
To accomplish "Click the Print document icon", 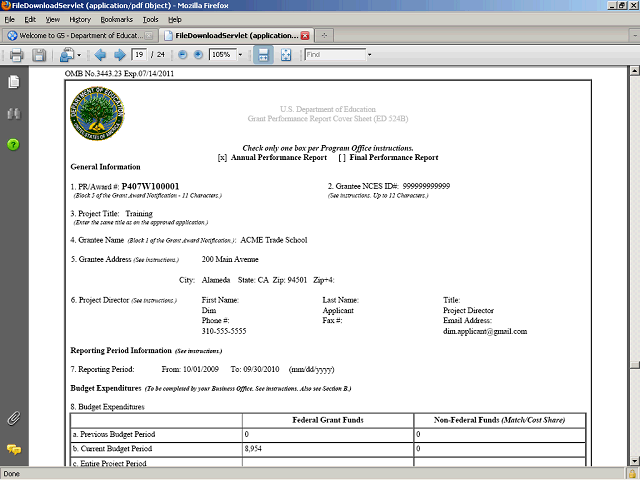I will (x=17, y=55).
